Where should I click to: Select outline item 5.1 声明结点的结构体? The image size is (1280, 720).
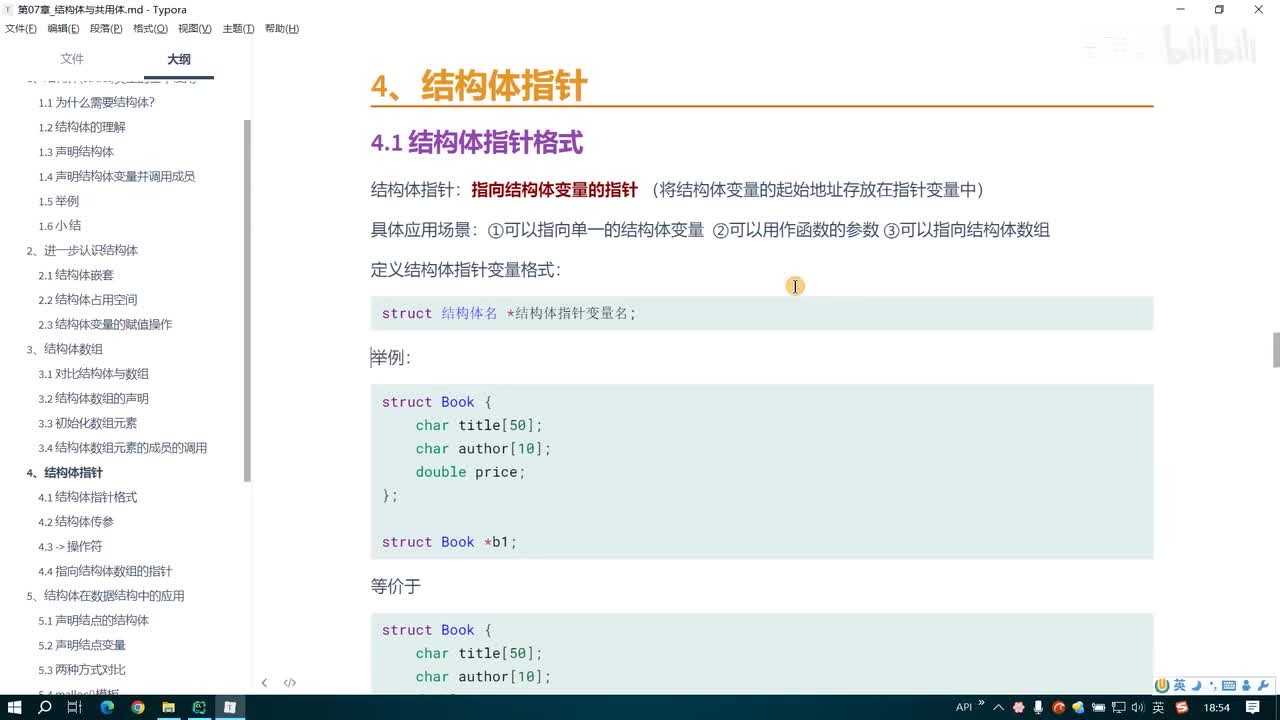[x=94, y=620]
